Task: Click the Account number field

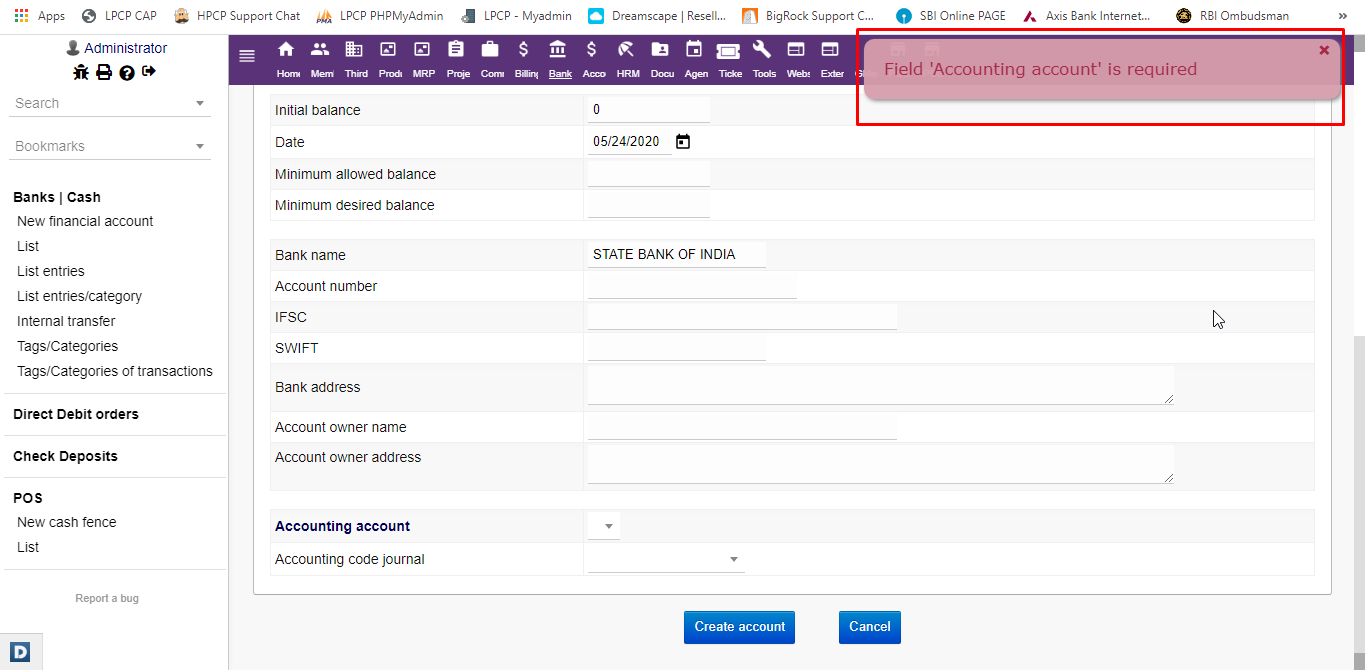Action: click(x=692, y=286)
